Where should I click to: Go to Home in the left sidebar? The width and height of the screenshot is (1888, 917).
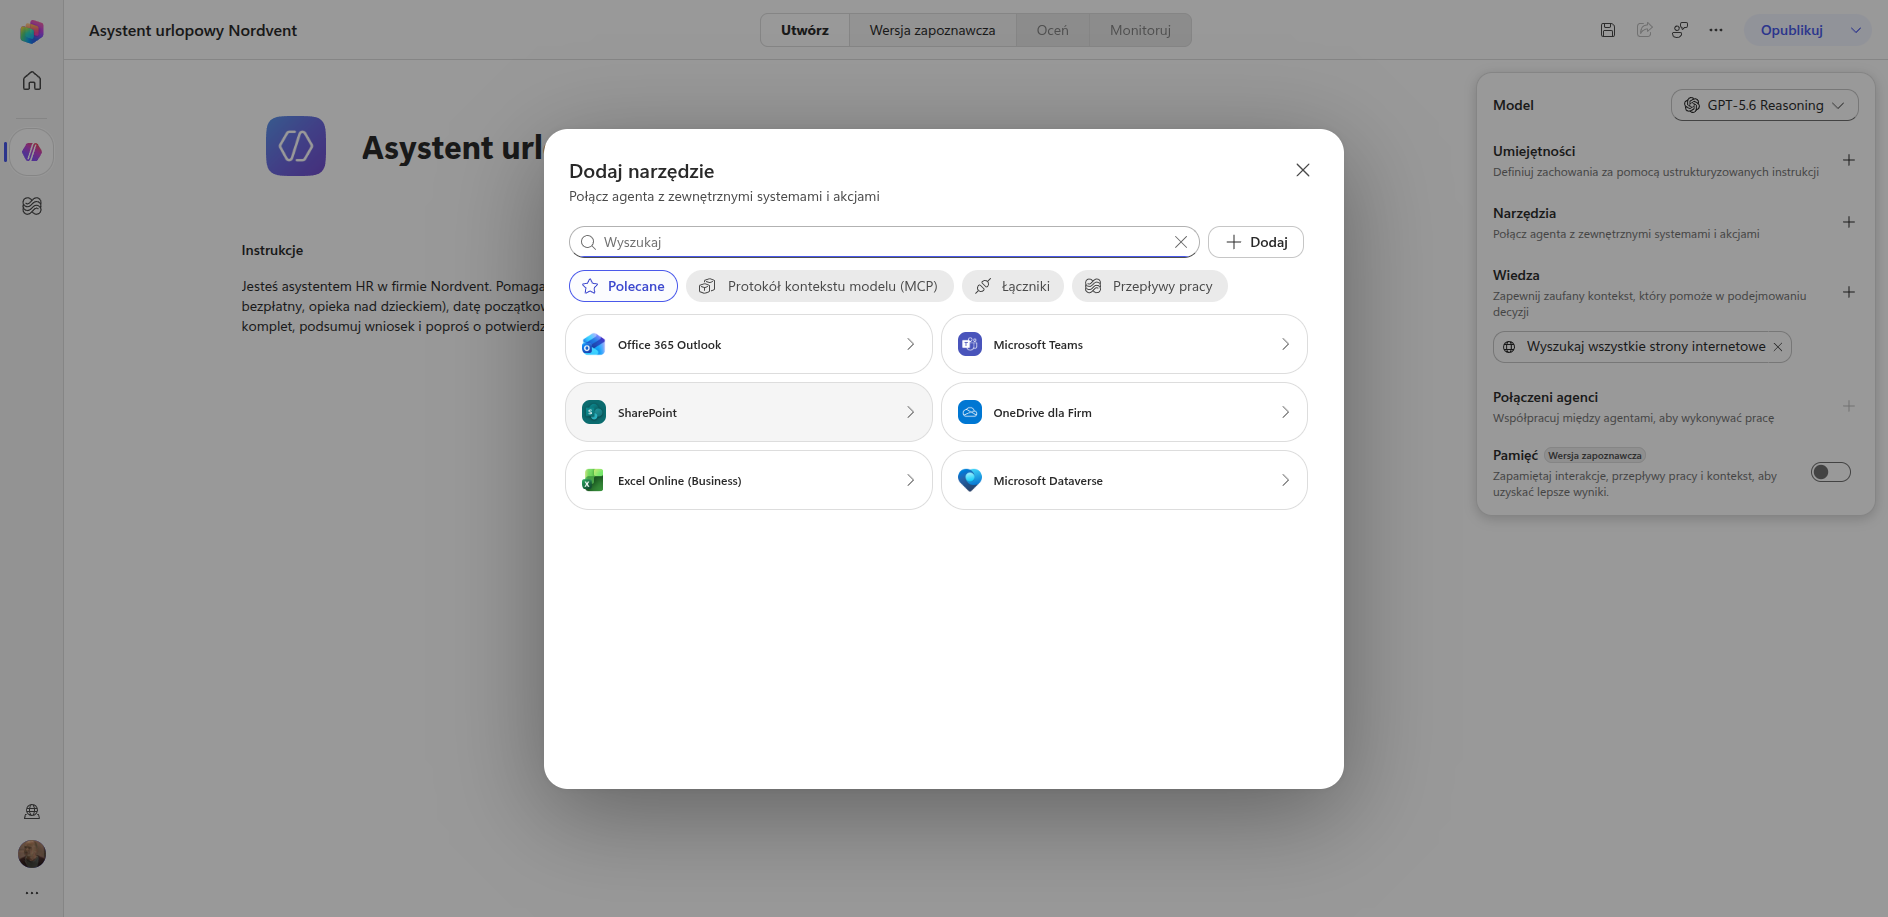click(x=32, y=80)
